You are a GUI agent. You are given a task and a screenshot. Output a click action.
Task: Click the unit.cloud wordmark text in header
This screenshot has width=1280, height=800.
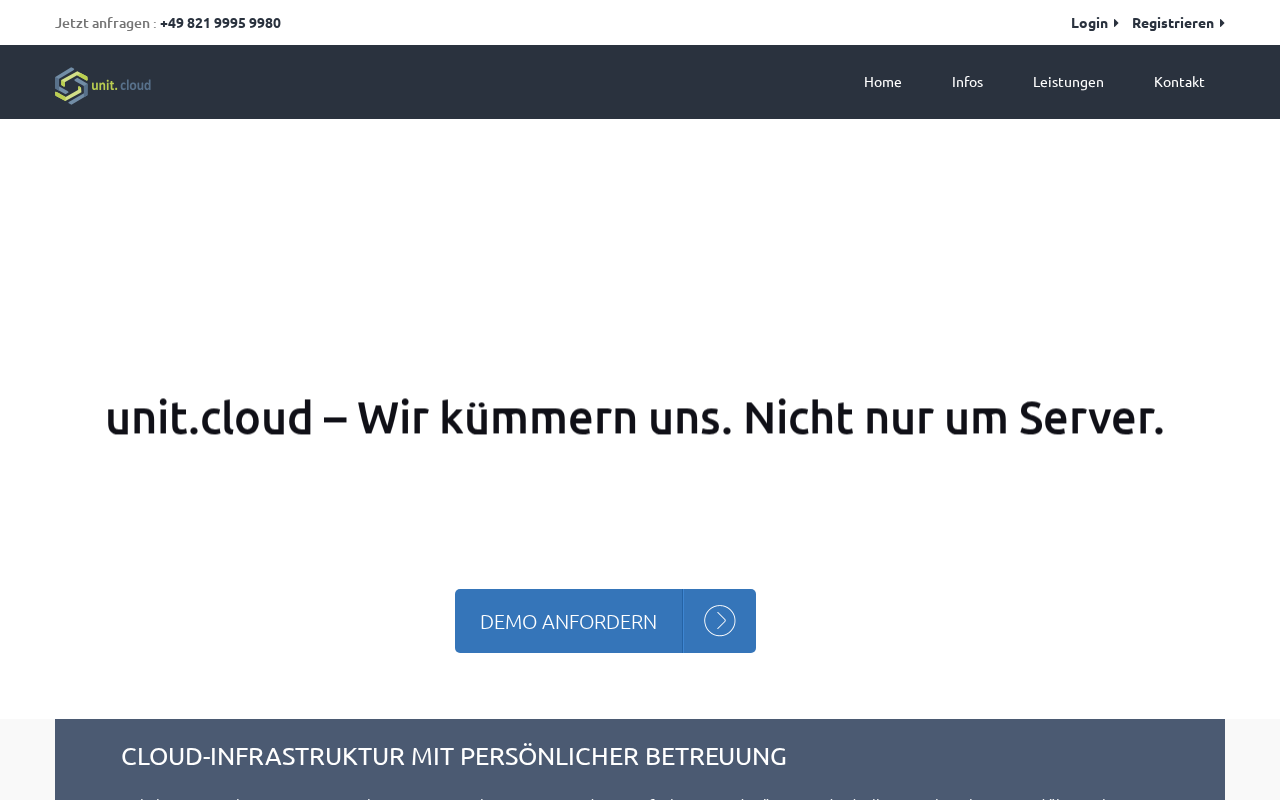click(121, 86)
